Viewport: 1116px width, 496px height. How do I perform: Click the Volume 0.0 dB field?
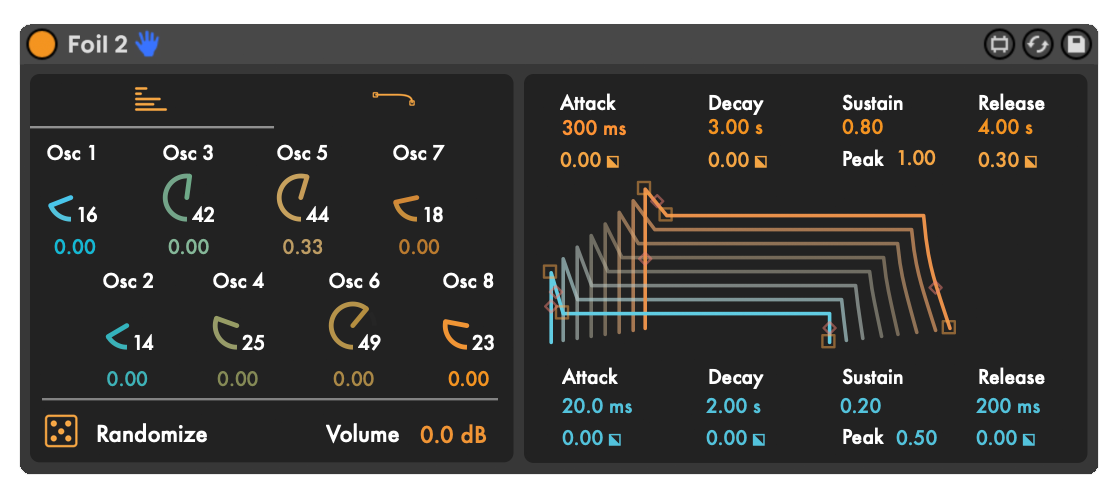tap(453, 434)
